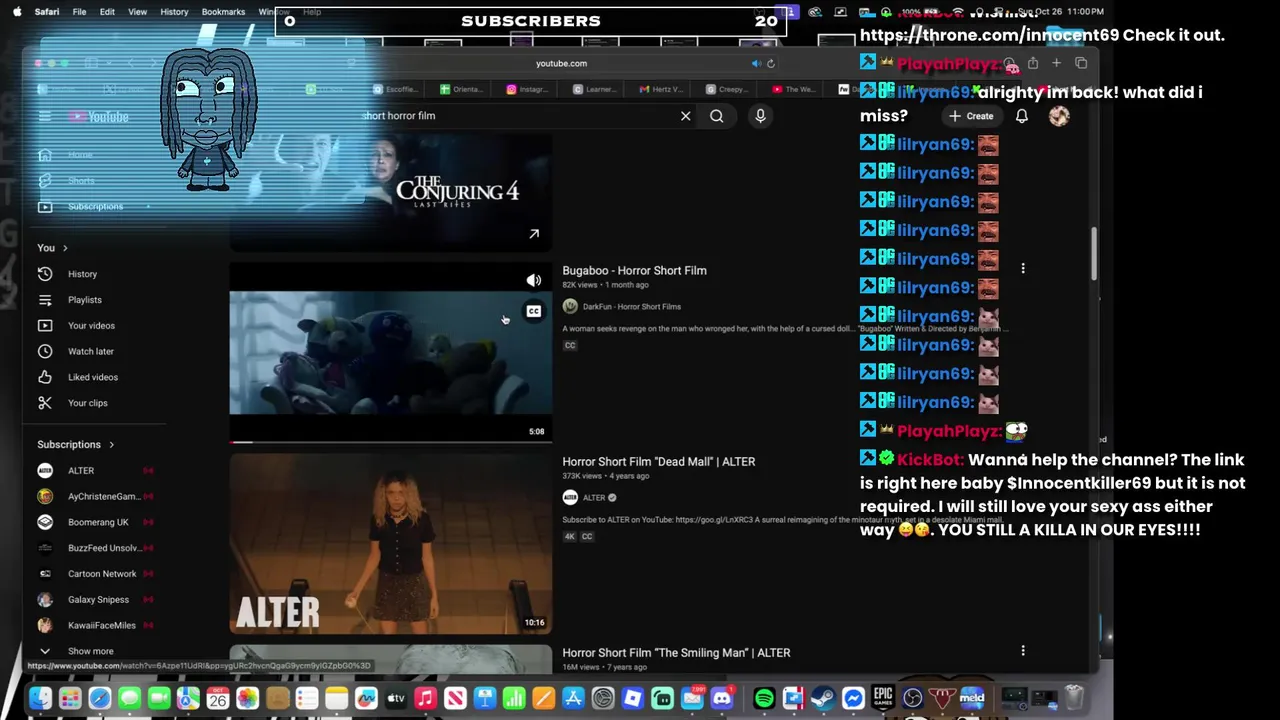
Task: Open Finder from the Dock
Action: 40,698
